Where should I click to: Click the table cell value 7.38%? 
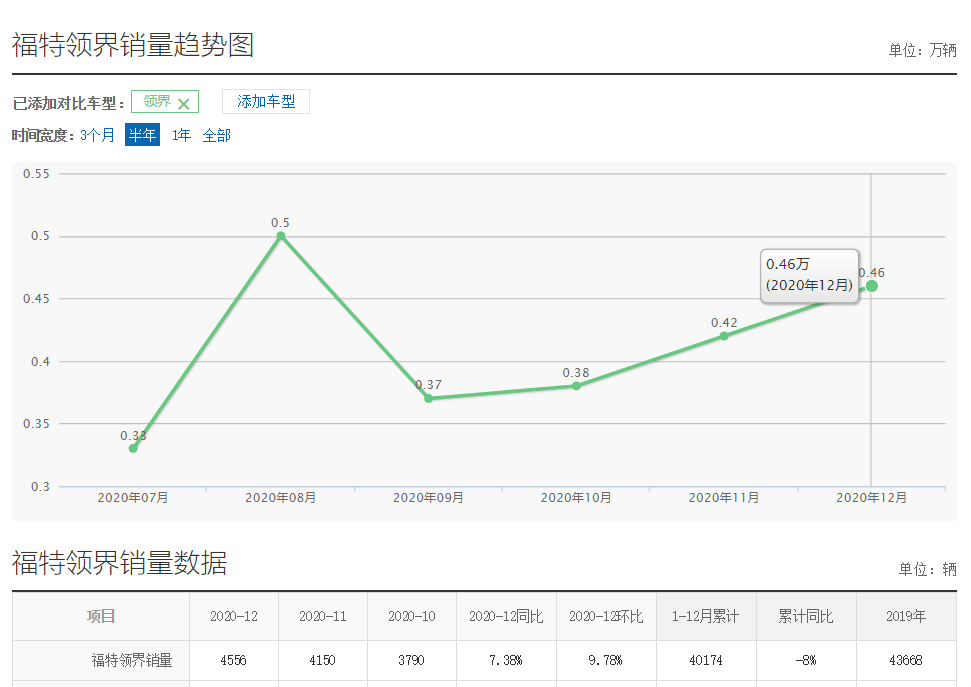(506, 660)
